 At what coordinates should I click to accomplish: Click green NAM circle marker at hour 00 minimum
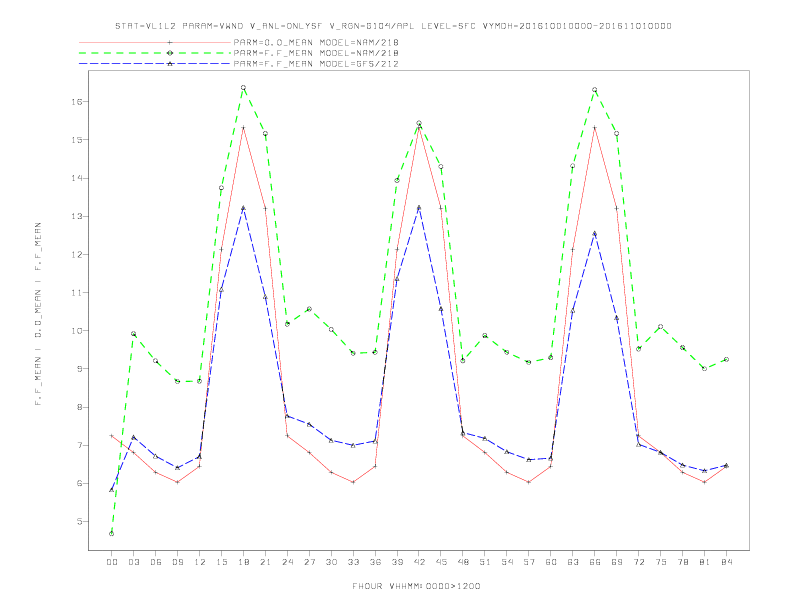click(x=112, y=534)
